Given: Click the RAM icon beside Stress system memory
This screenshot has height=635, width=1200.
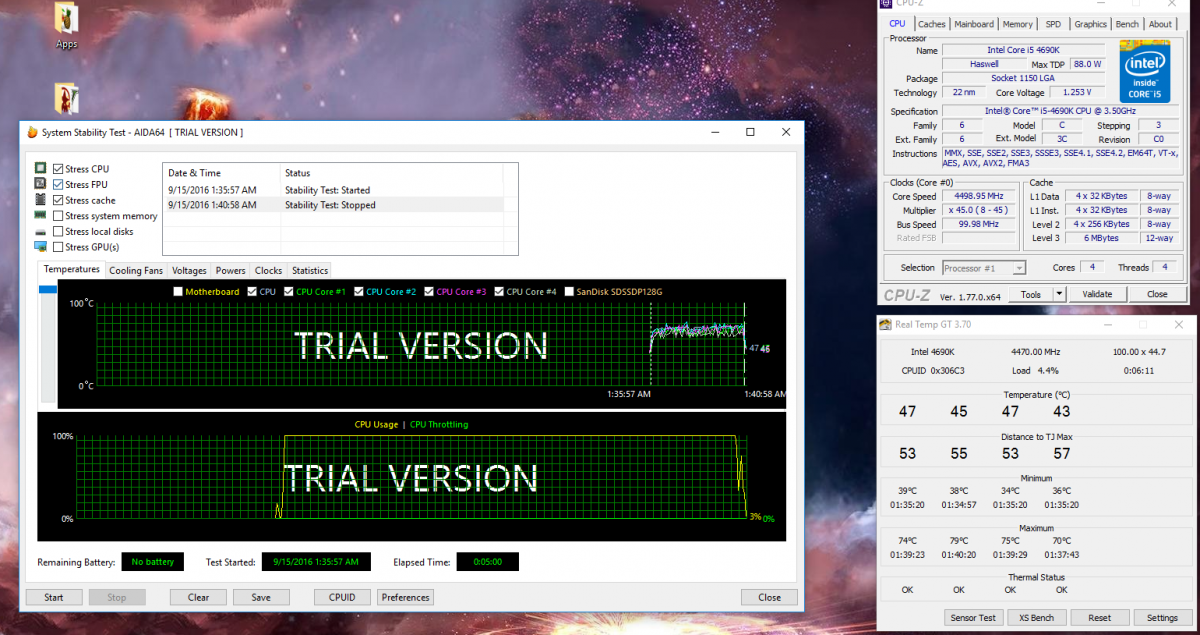Looking at the screenshot, I should click(41, 216).
